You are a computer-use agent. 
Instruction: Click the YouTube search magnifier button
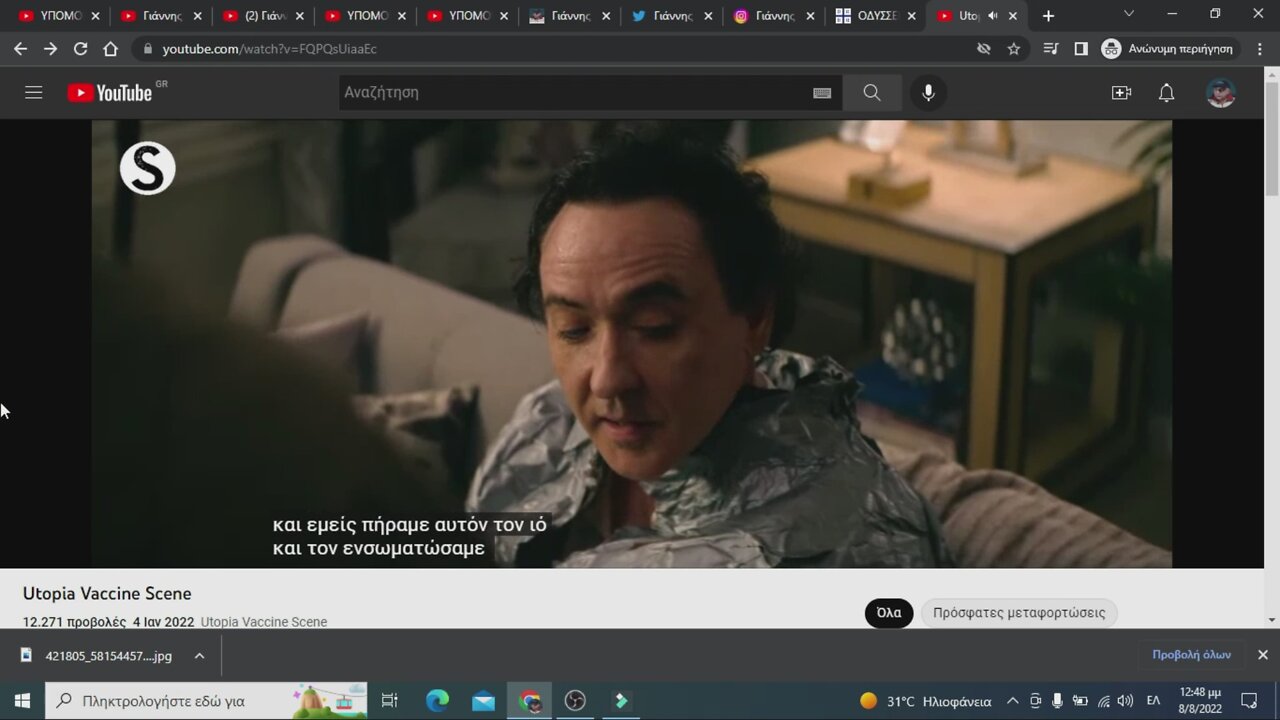click(872, 93)
